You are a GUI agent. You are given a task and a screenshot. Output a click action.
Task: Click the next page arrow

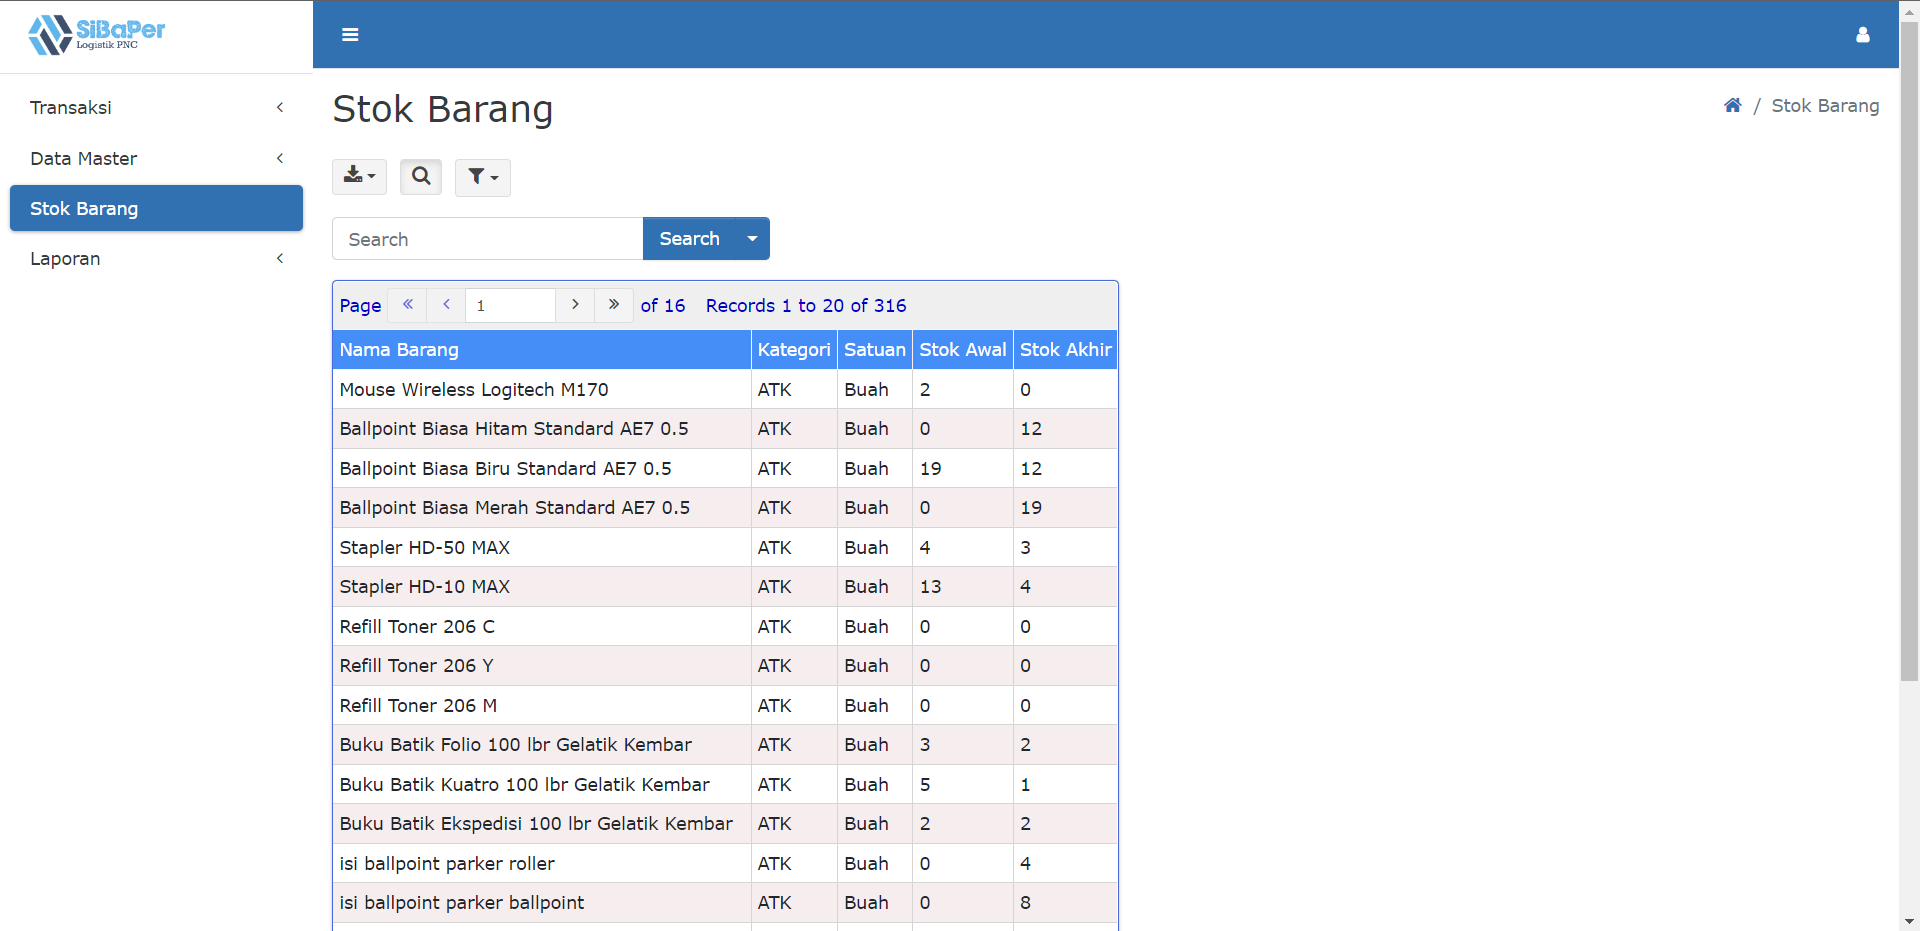[x=575, y=305]
